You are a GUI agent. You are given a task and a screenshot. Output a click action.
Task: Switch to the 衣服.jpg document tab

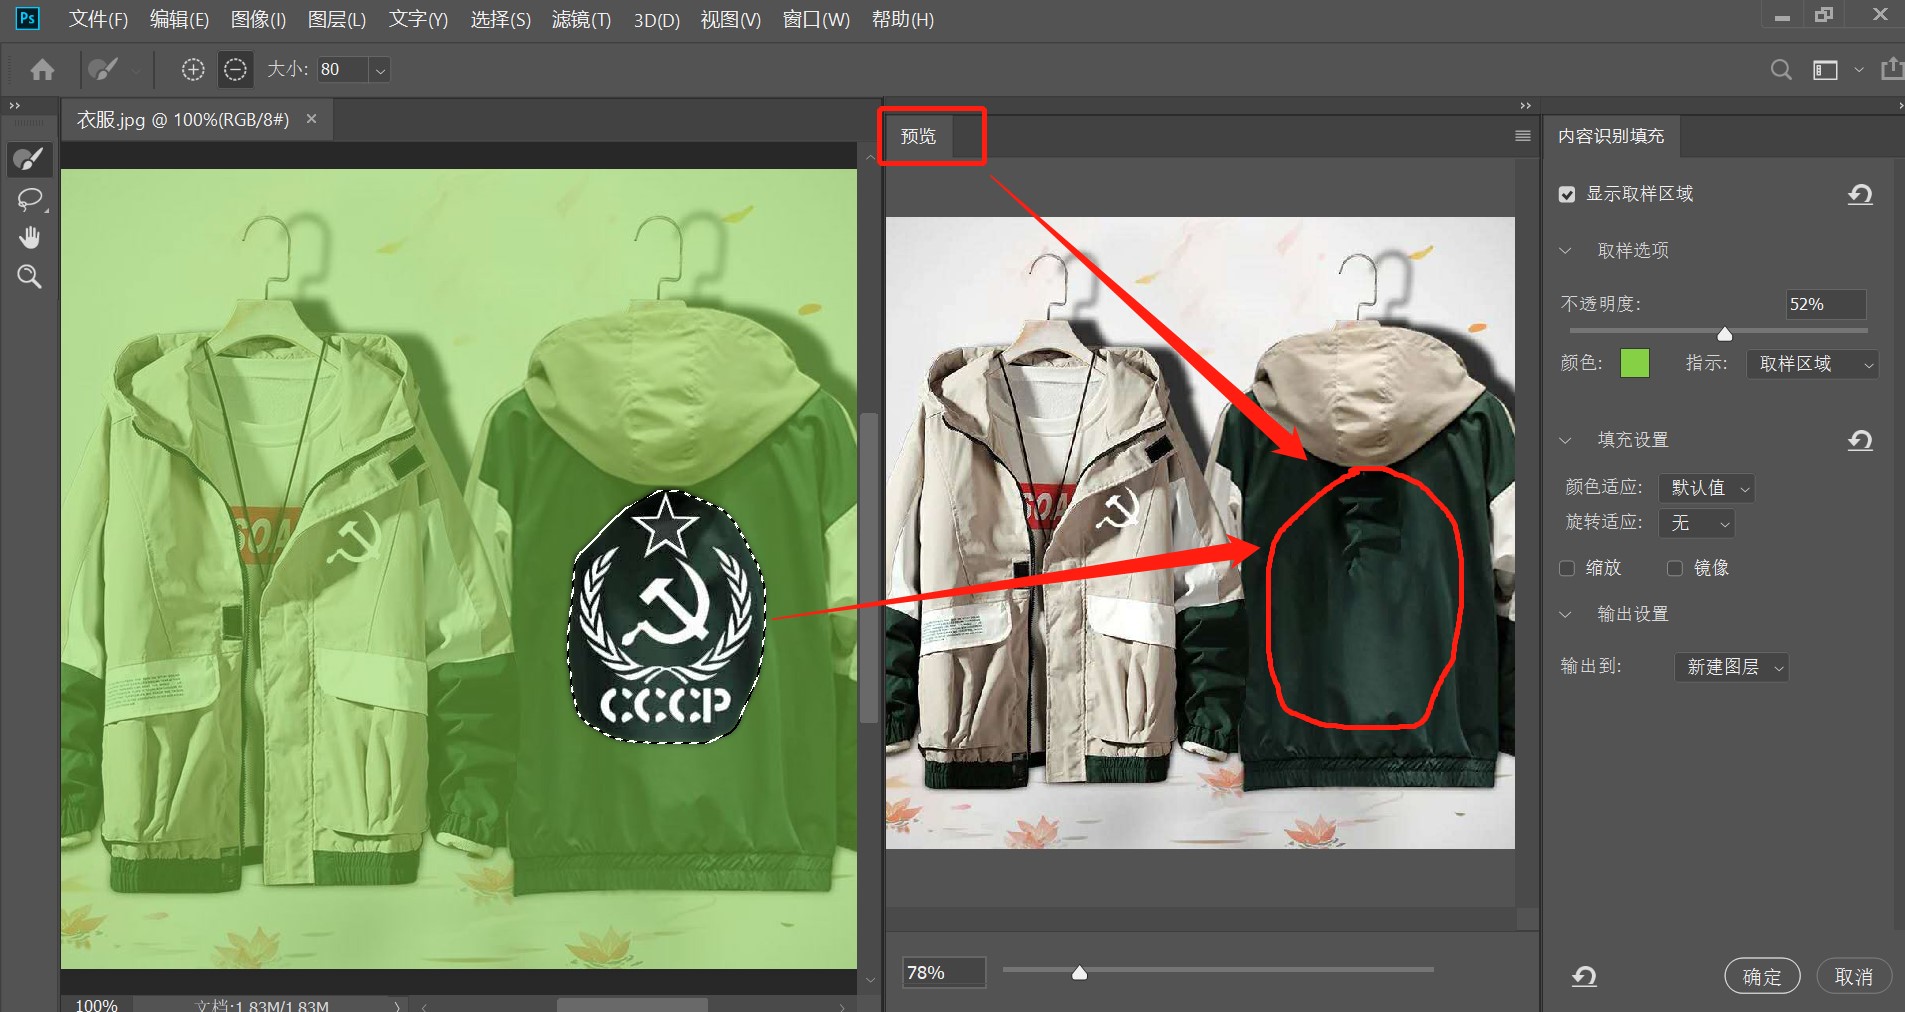183,120
